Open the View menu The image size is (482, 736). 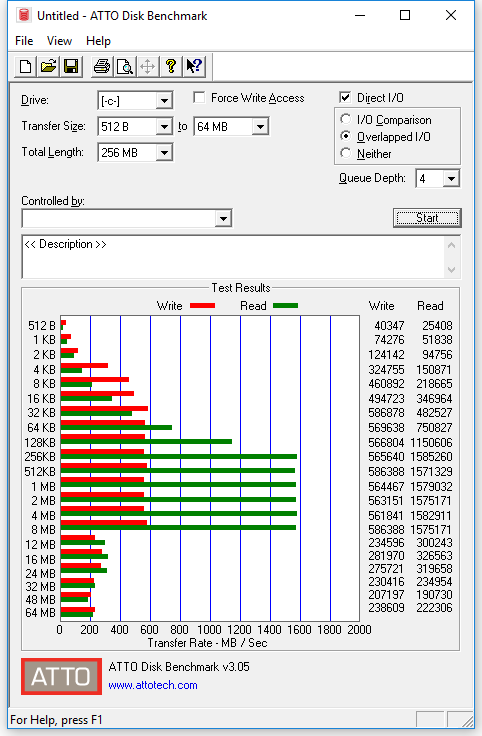point(59,41)
